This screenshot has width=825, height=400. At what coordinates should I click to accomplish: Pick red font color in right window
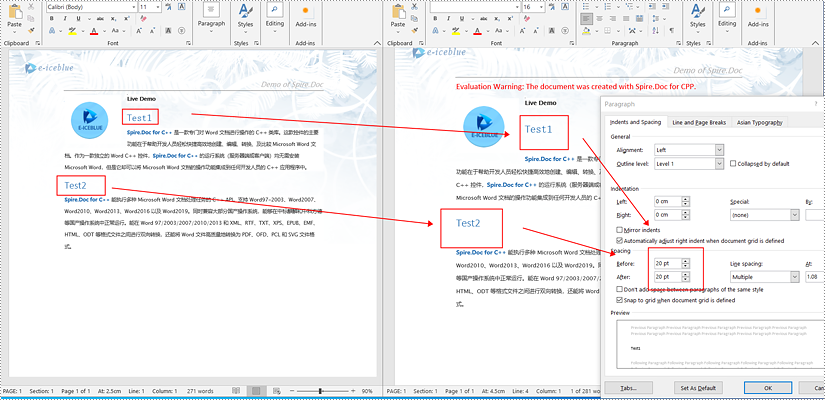coord(477,31)
